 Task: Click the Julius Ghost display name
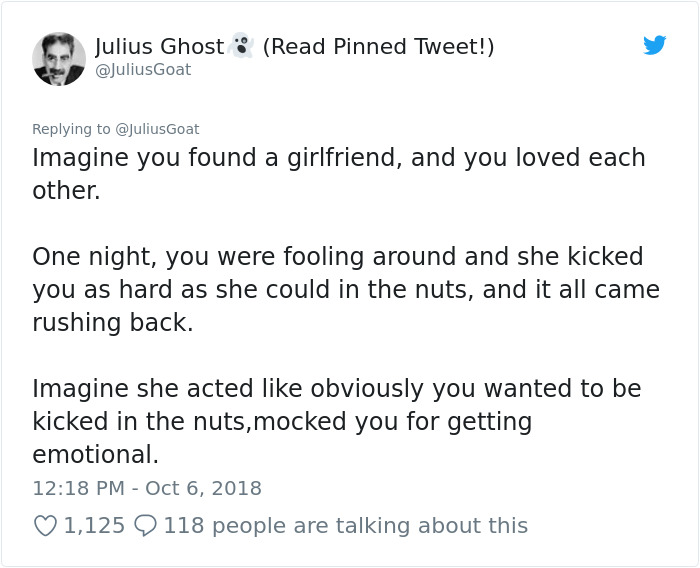pos(159,46)
